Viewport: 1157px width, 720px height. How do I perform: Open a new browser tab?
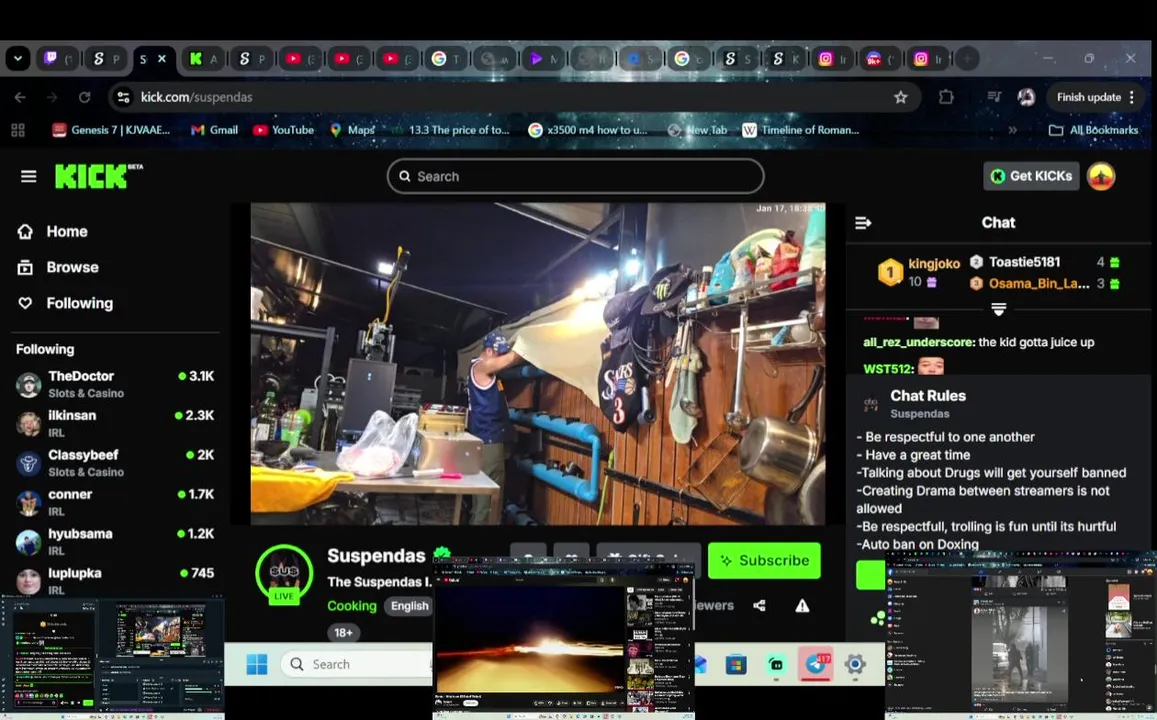pyautogui.click(x=967, y=58)
